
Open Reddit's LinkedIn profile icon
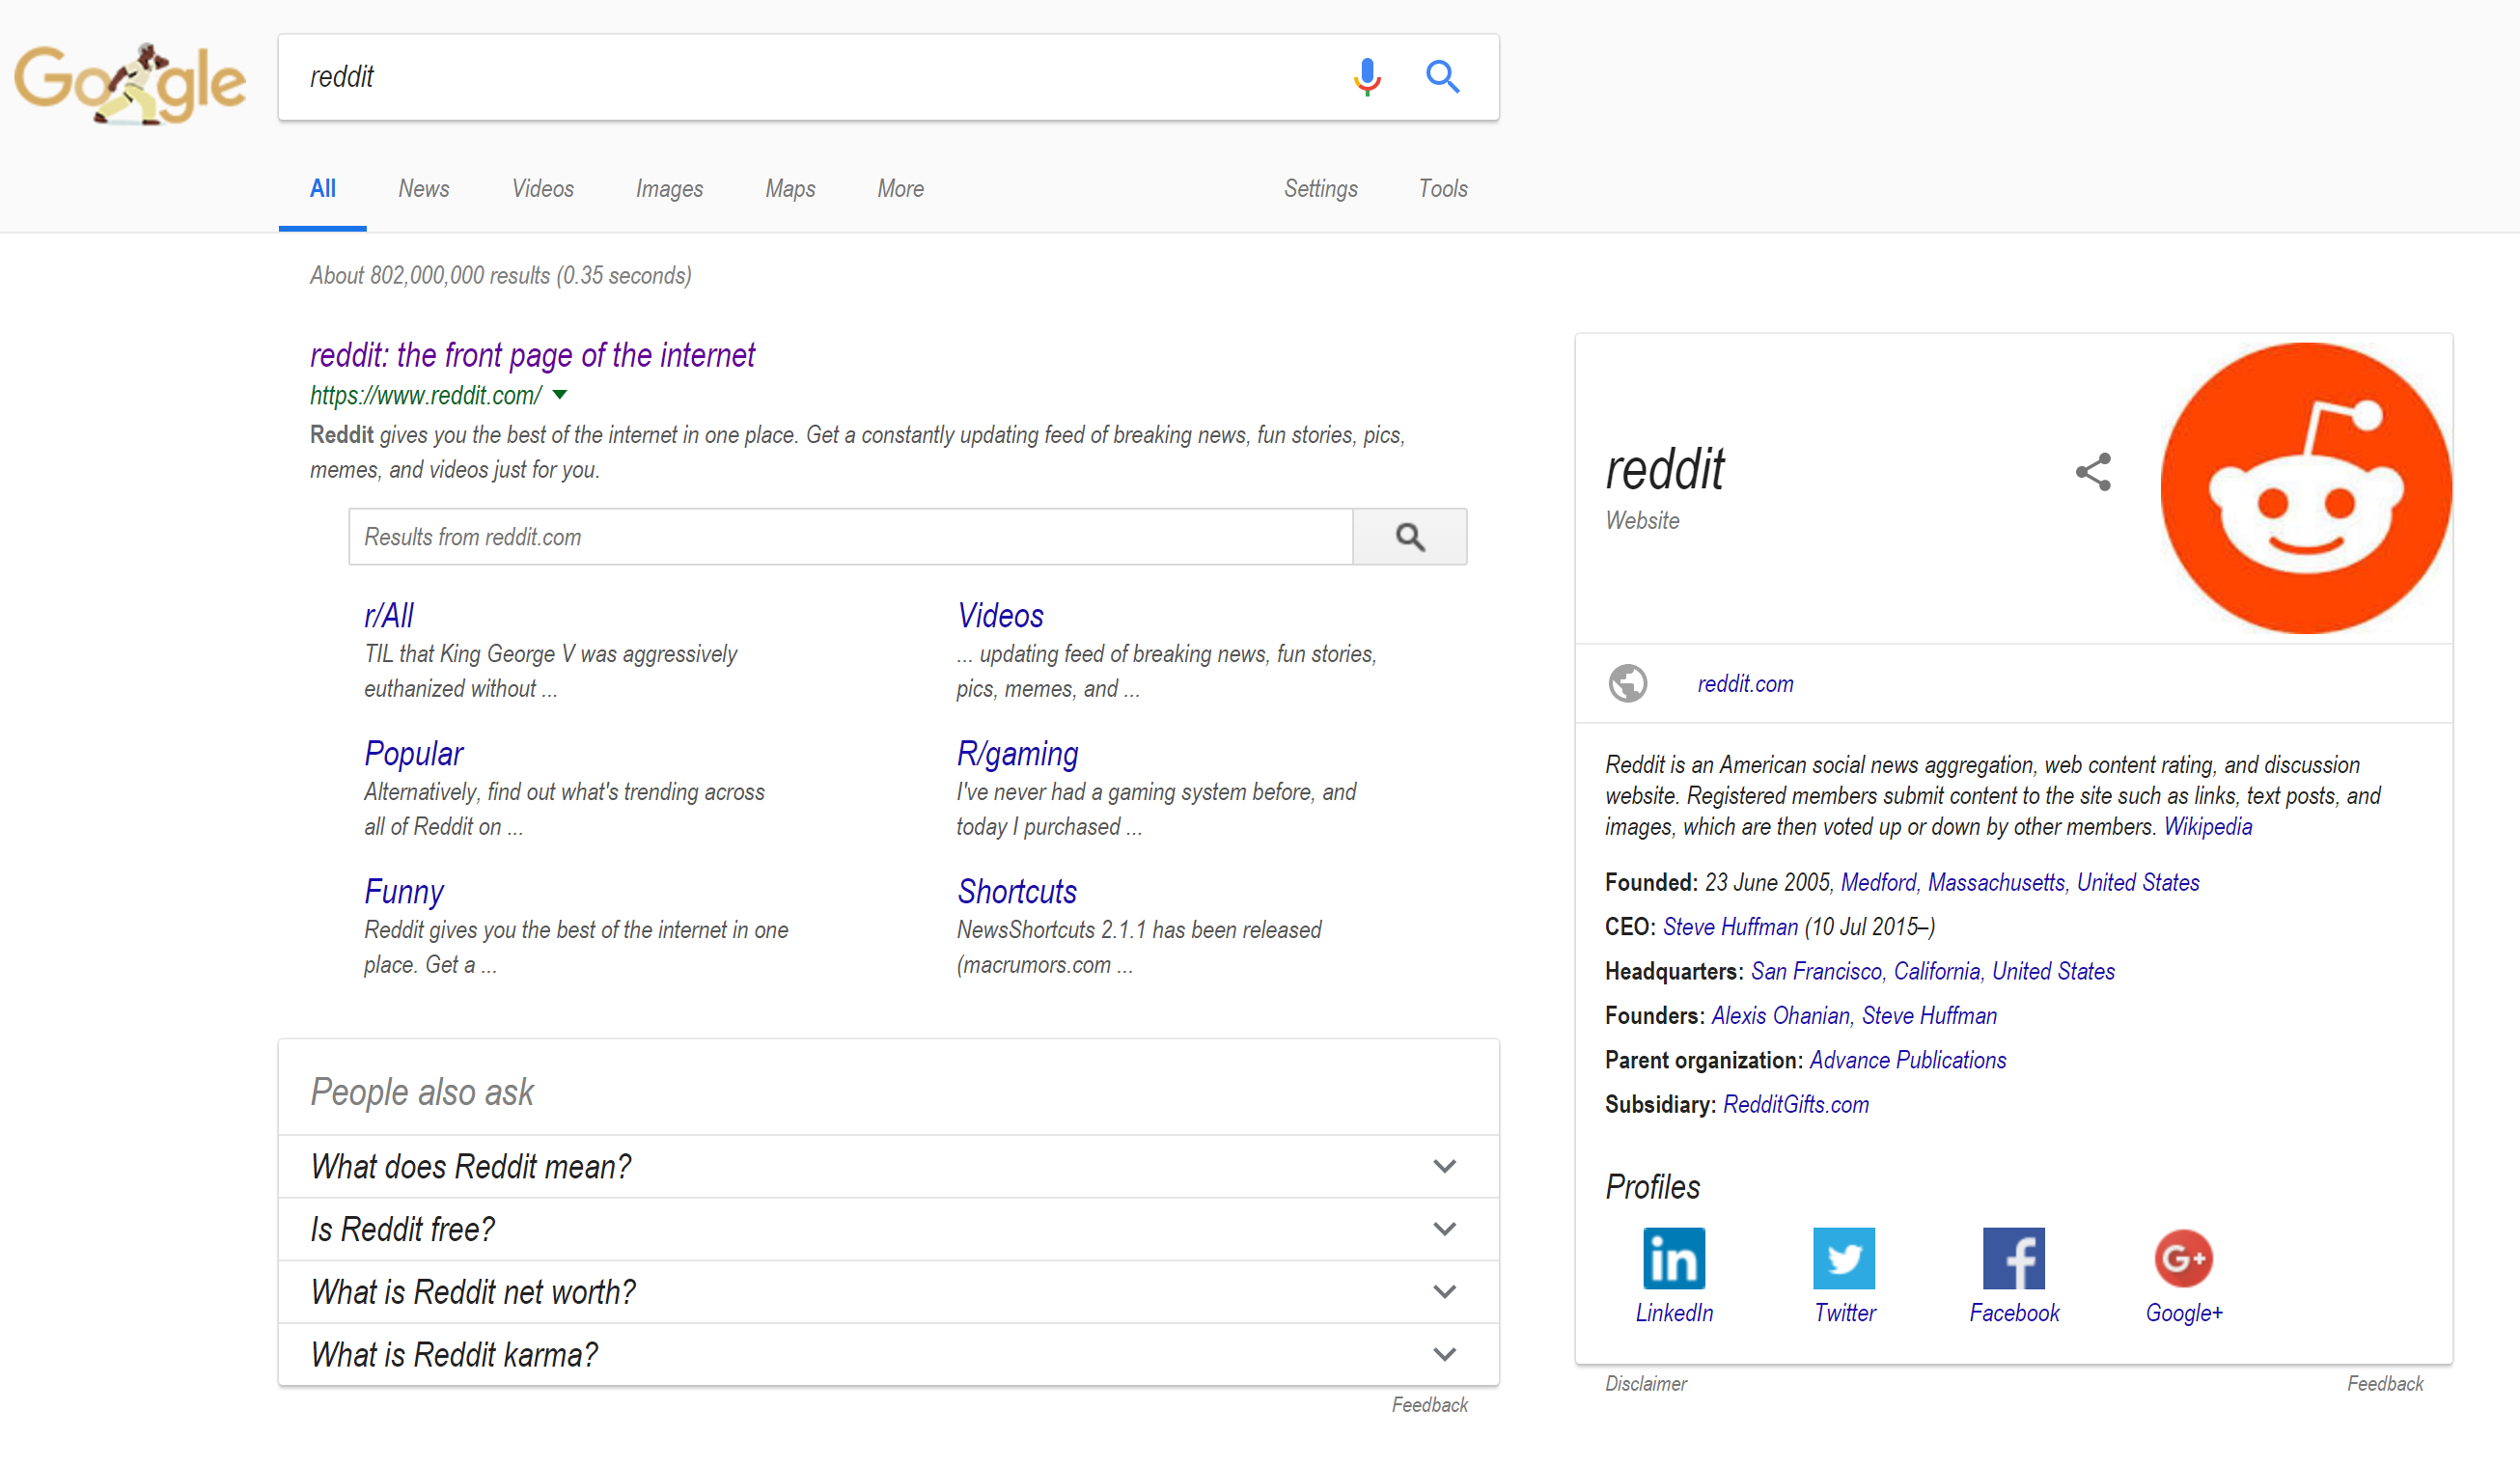[x=1673, y=1258]
